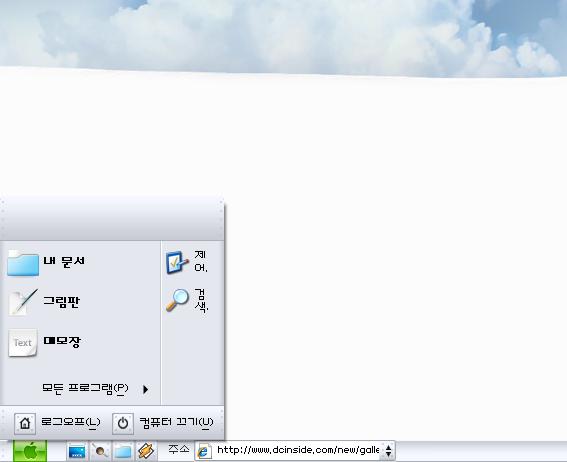This screenshot has height=462, width=567.
Task: Click the 로그오프(L) button
Action: (58, 423)
